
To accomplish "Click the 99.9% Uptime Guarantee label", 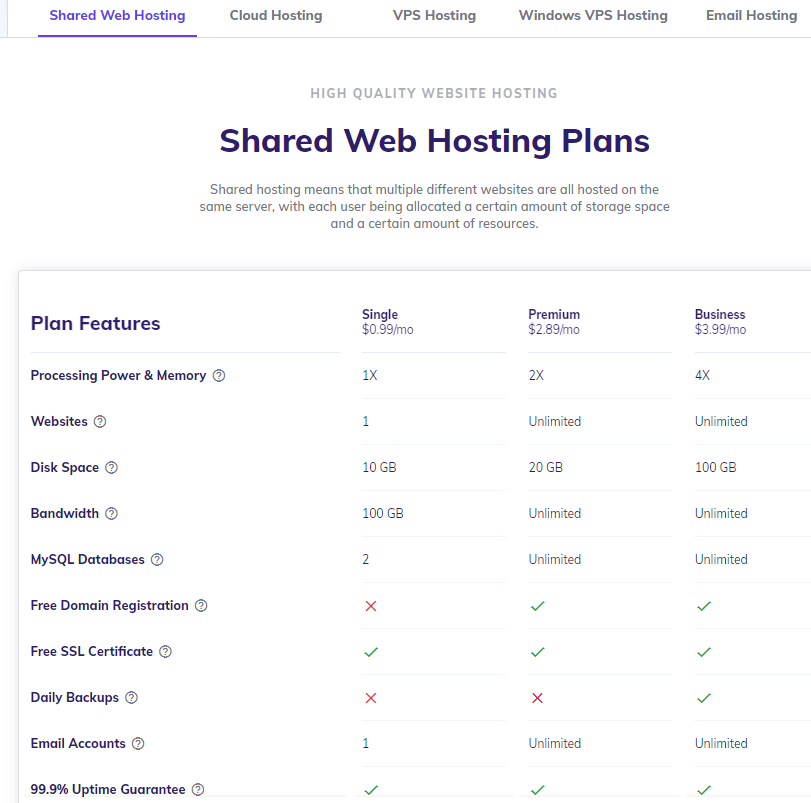I will [x=108, y=790].
